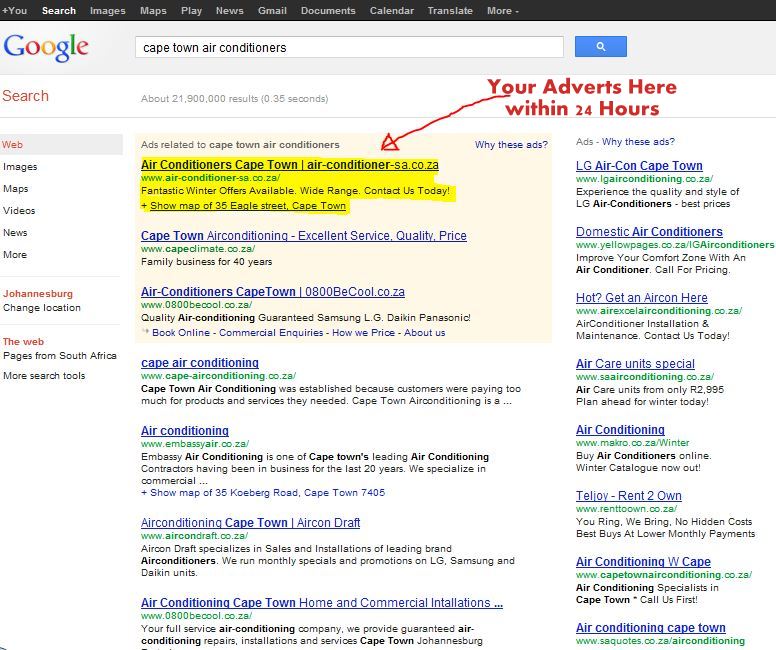Screen dimensions: 776x650
Task: Click the Johannesburg location label
Action: point(38,294)
